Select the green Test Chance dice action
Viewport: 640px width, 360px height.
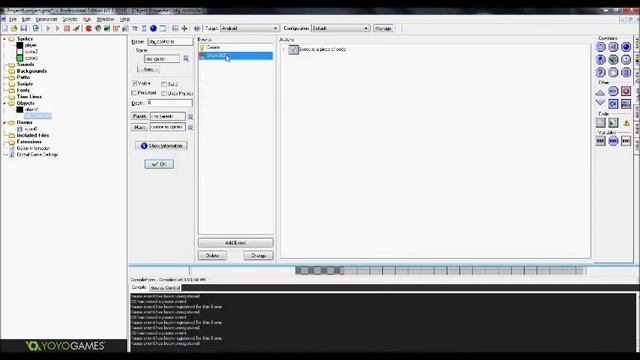(x=613, y=60)
